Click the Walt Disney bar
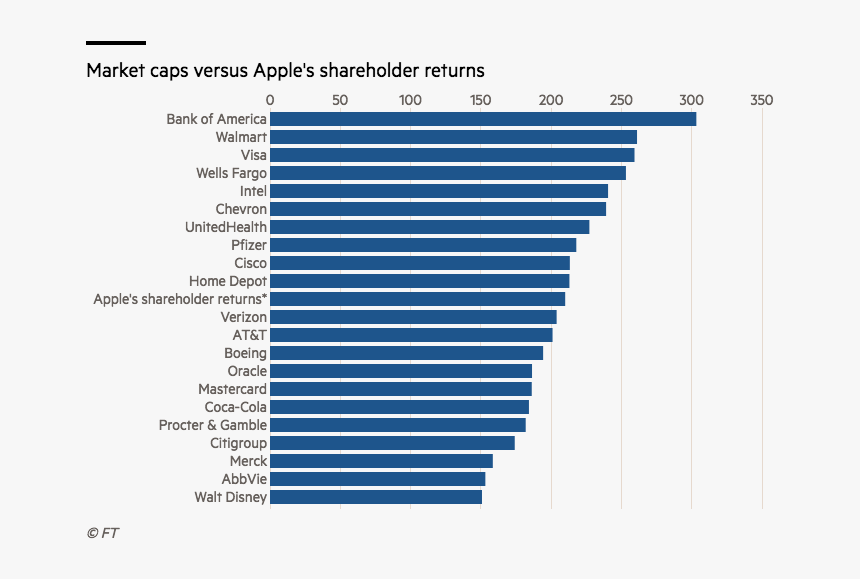Screen dimensions: 860x579 point(376,497)
